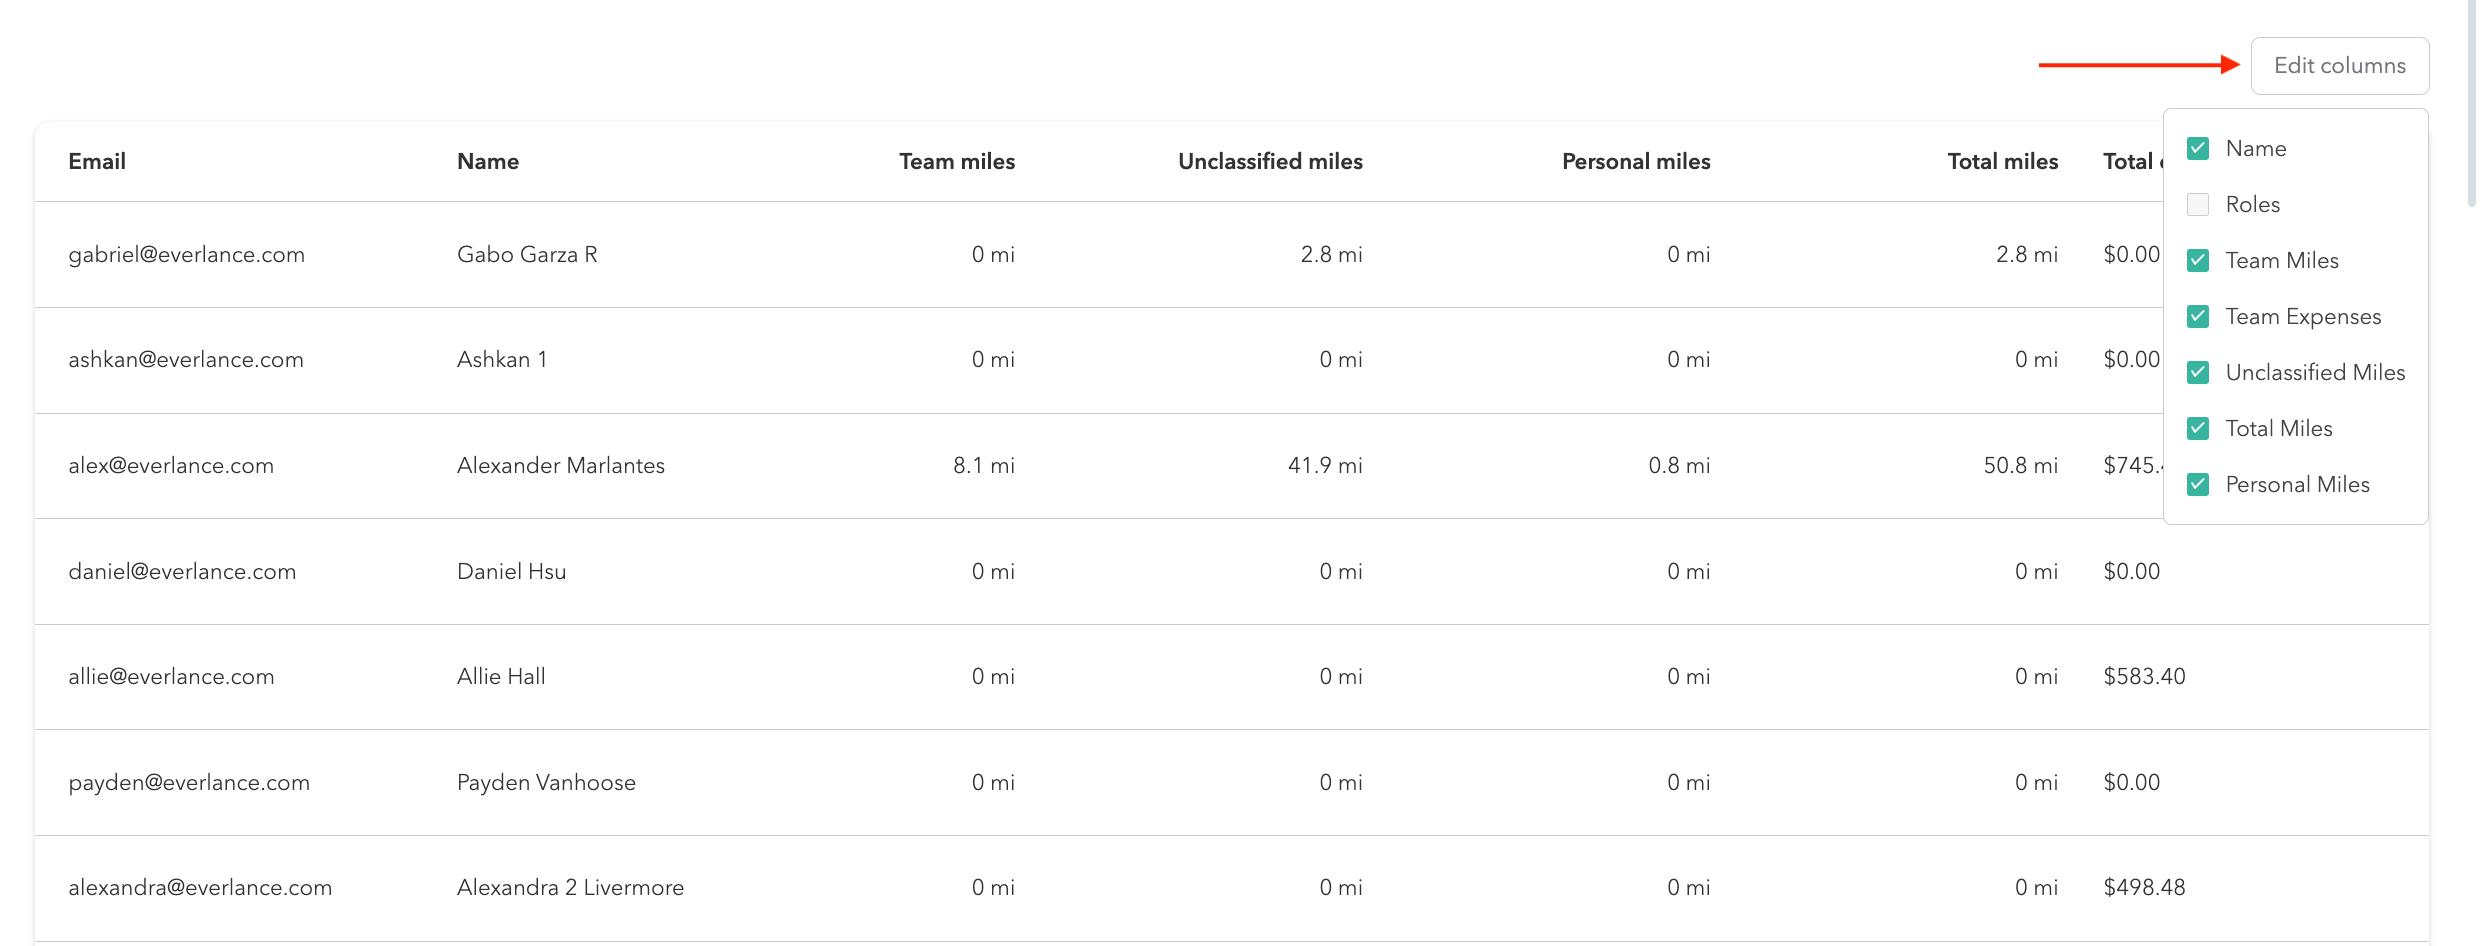Sort by the Name column header
Viewport: 2484px width, 946px height.
point(488,162)
